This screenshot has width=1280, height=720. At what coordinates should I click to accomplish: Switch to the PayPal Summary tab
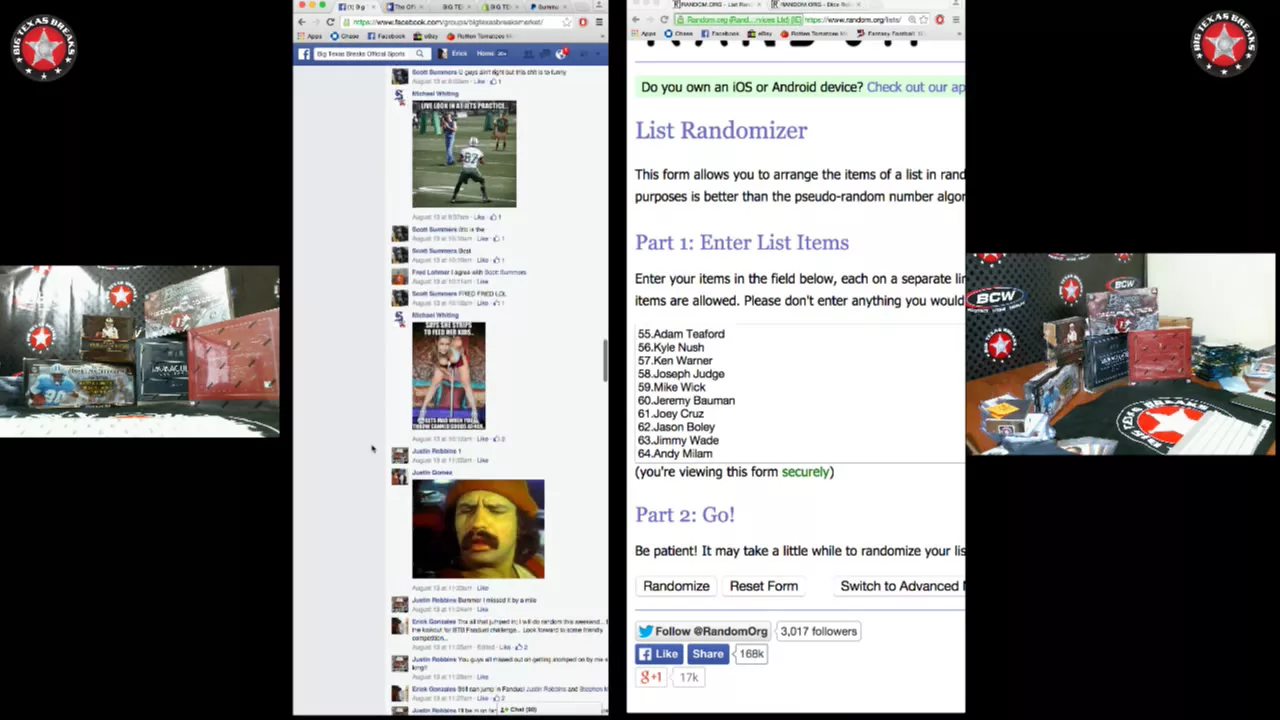pos(548,7)
